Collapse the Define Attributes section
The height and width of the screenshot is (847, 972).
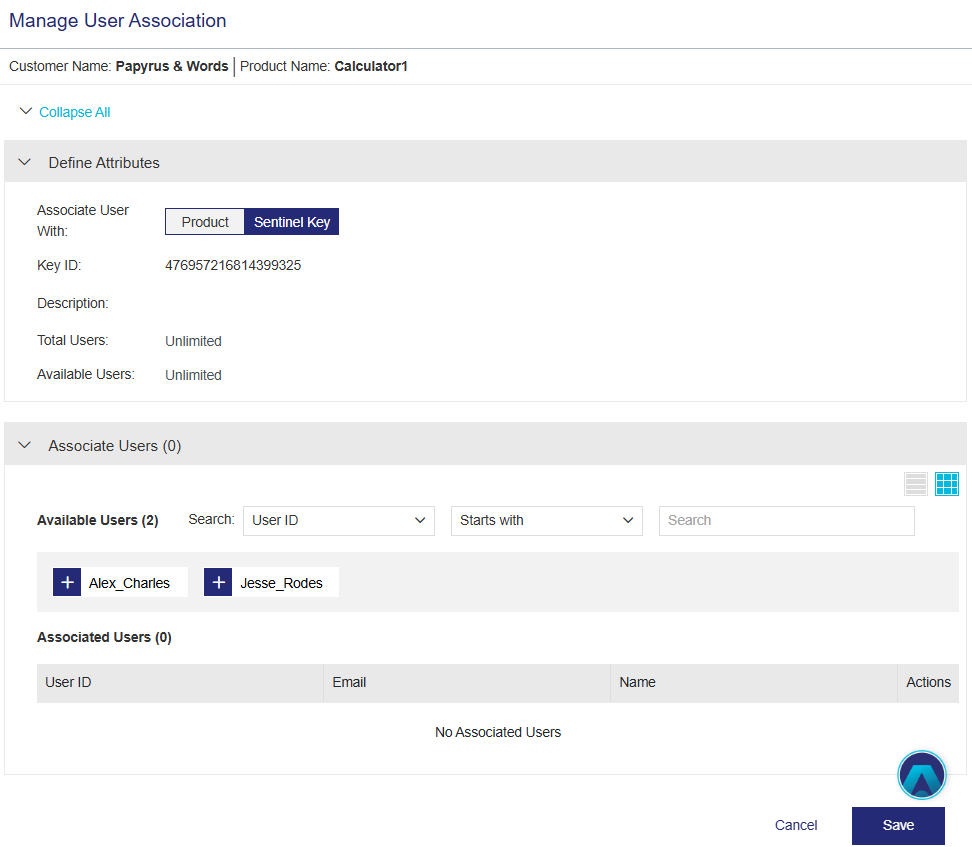pos(26,162)
